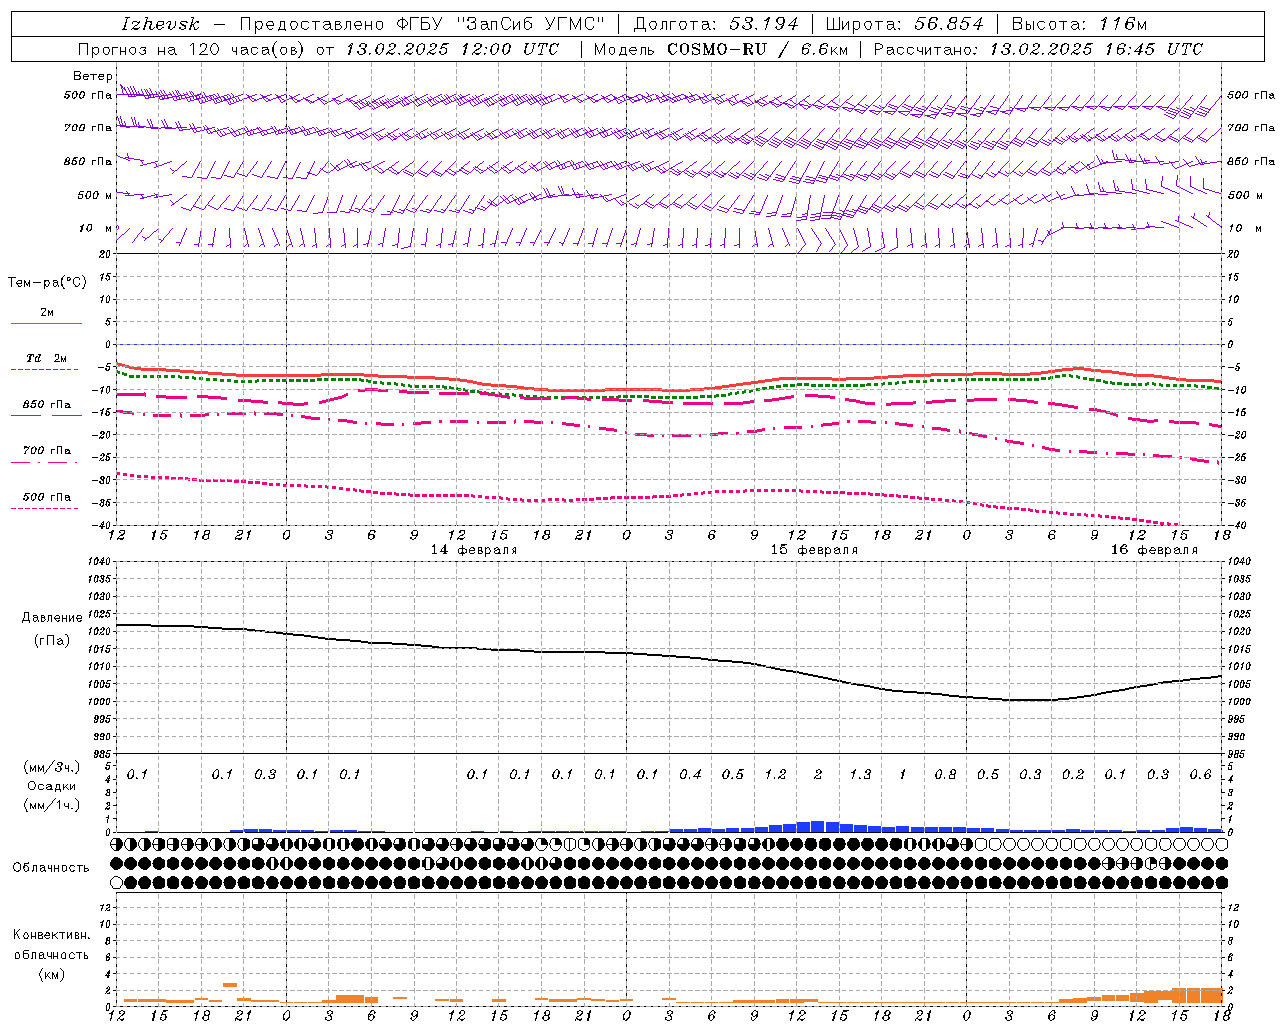Click the elevation value "Высота: 116м"
Screen dimensions: 1280x1024
pos(1079,24)
